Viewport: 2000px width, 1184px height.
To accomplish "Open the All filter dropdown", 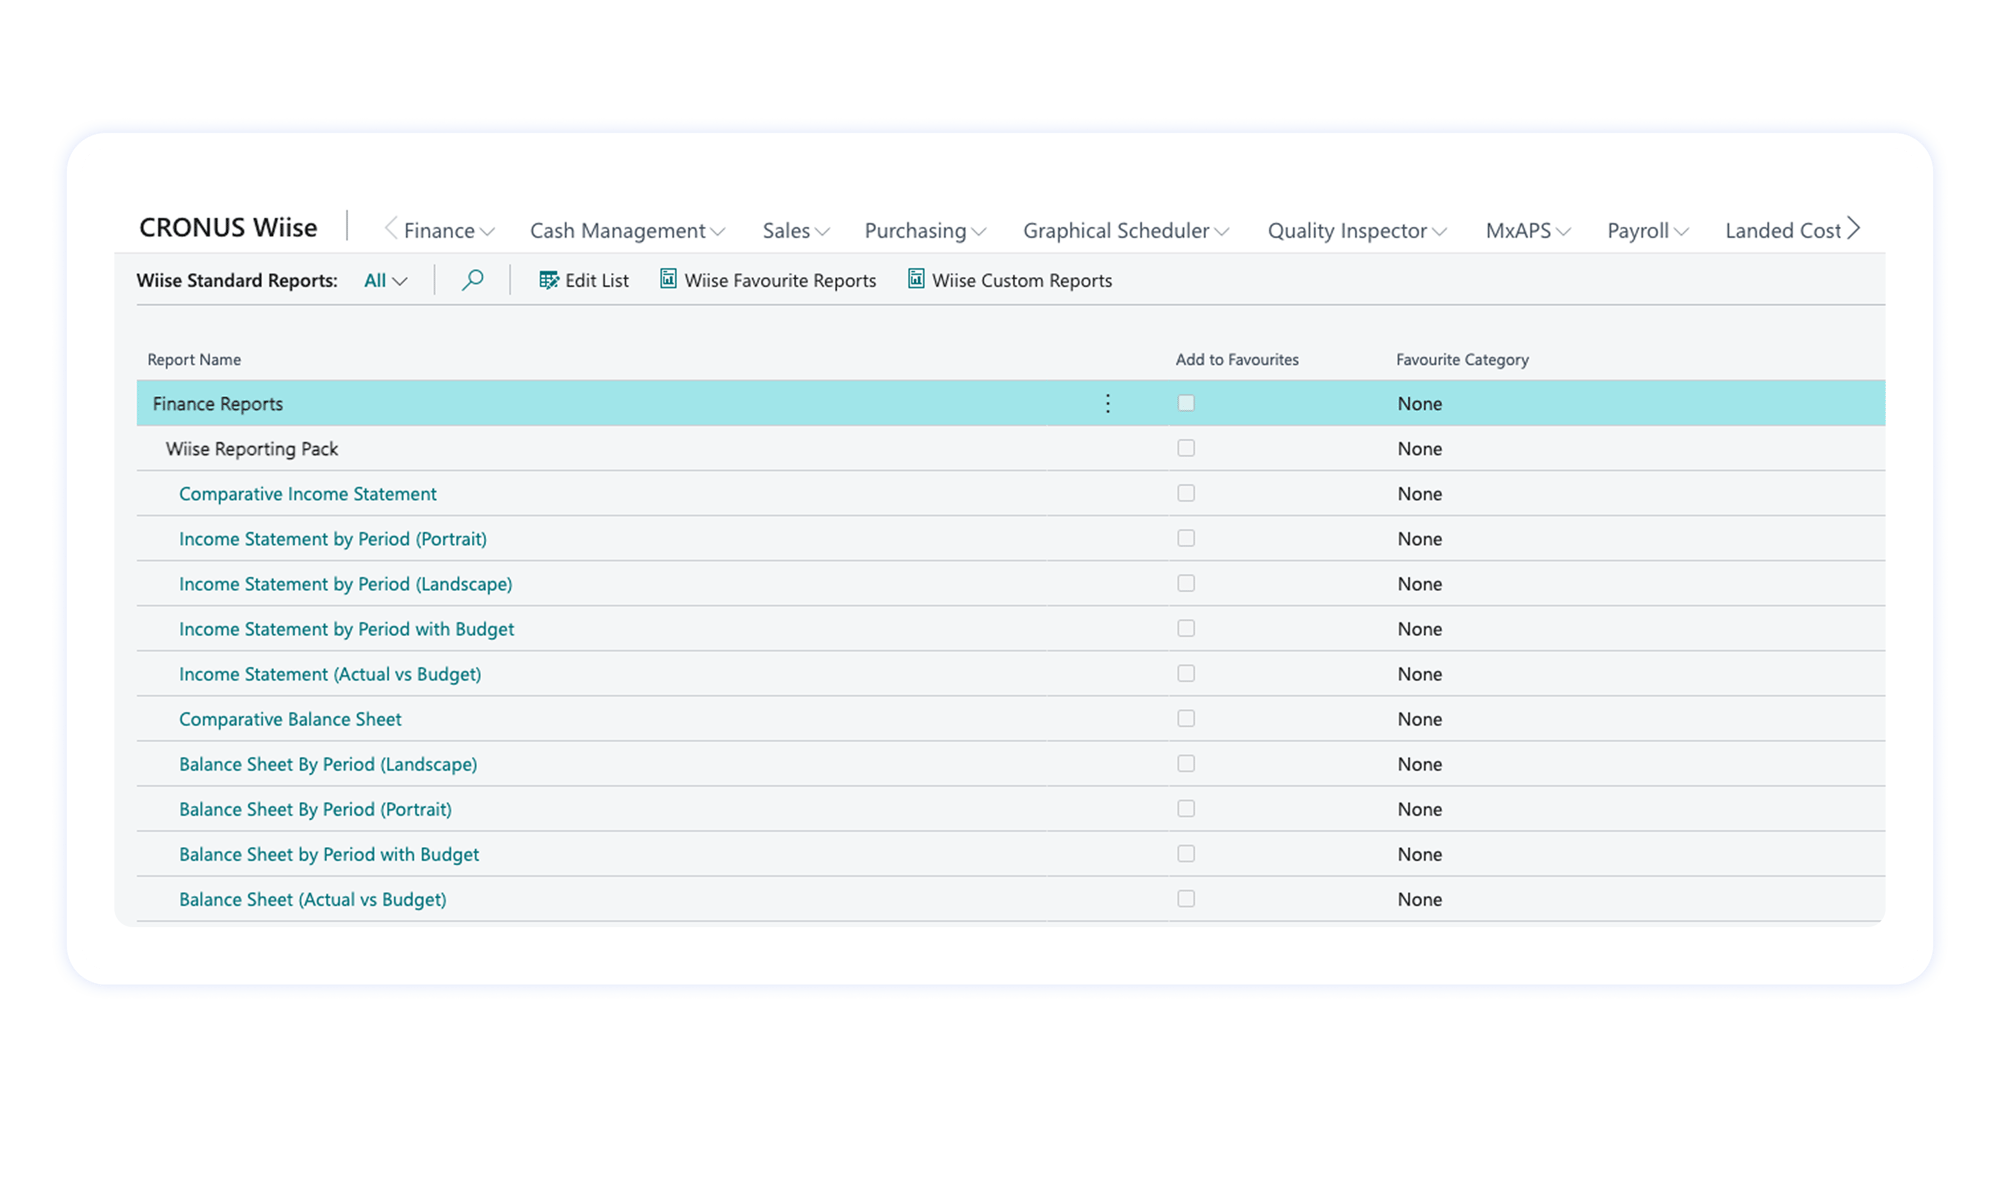I will tap(384, 280).
